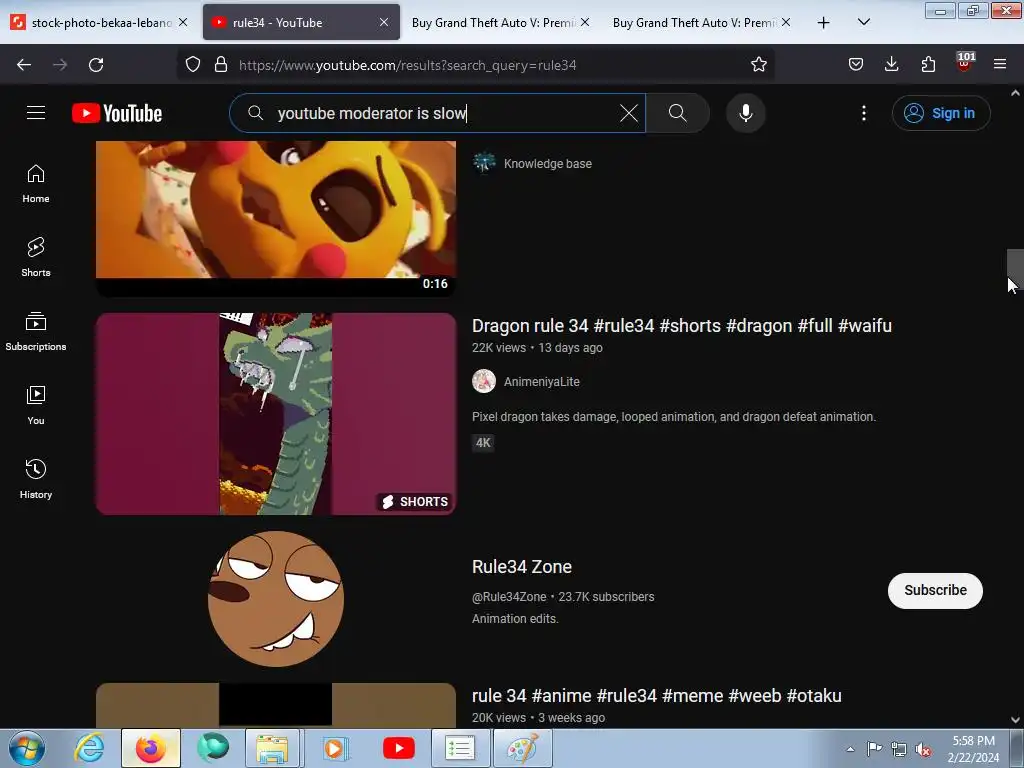Subscribe to Rule34 Zone channel
This screenshot has height=768, width=1024.
point(935,590)
